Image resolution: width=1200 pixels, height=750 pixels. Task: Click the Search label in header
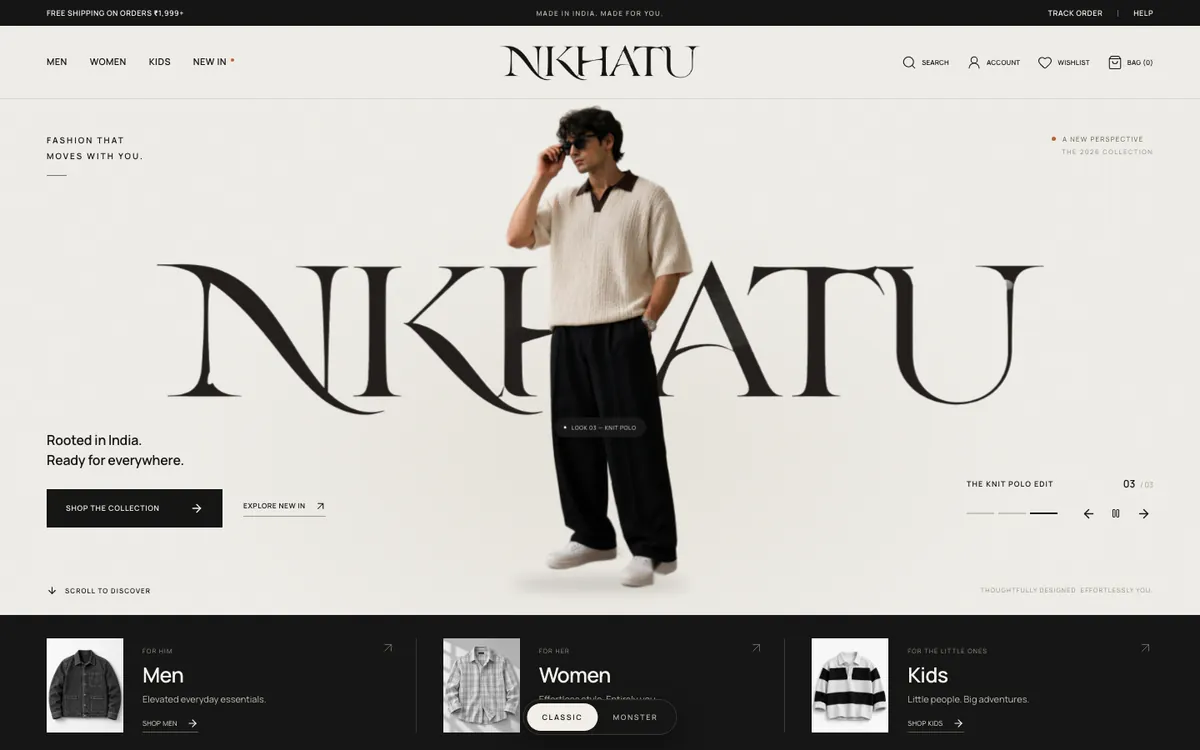(x=935, y=63)
